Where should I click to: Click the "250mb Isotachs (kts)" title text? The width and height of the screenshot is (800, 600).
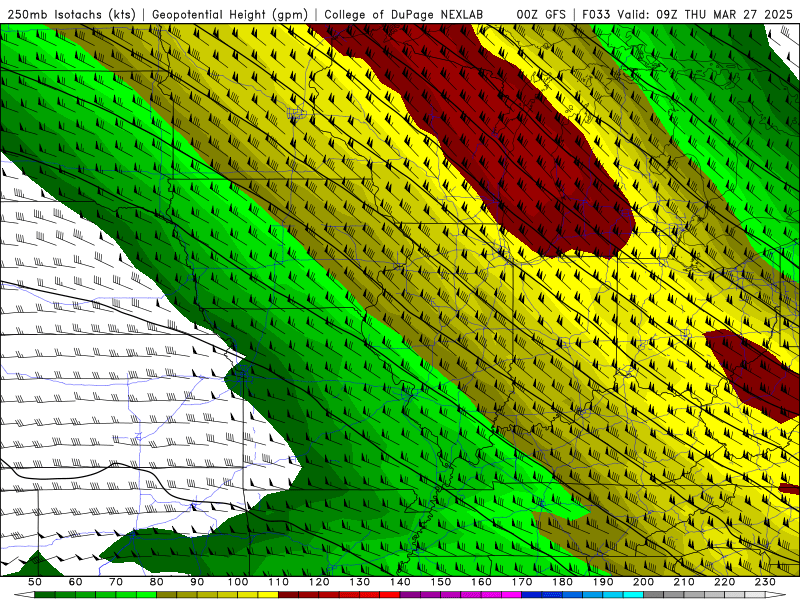click(x=71, y=14)
